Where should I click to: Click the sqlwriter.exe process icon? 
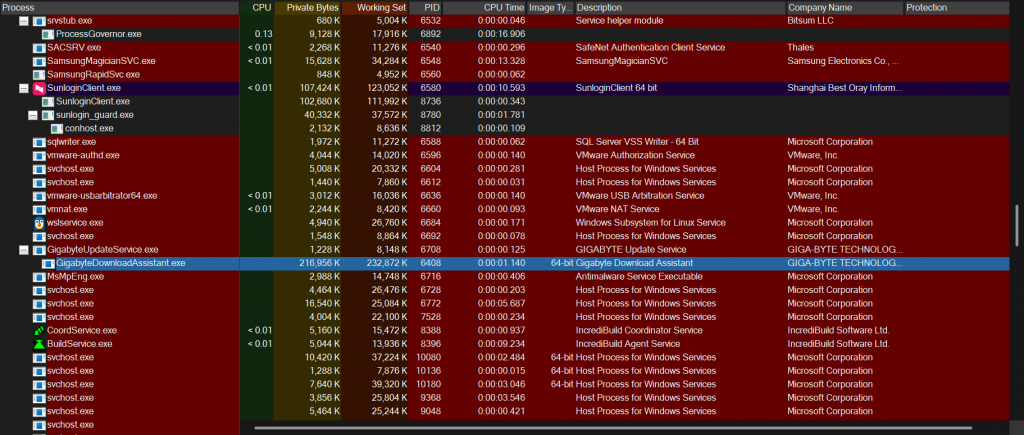tap(39, 142)
